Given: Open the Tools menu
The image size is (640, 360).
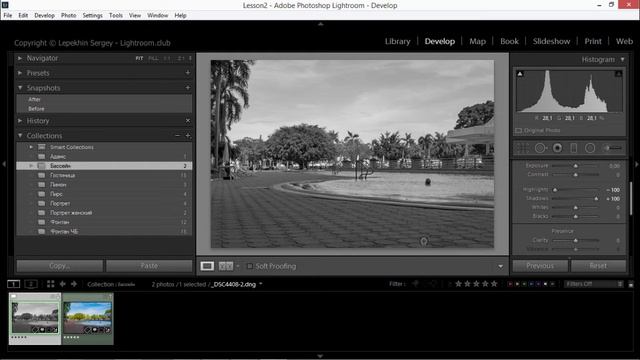Looking at the screenshot, I should (x=116, y=16).
